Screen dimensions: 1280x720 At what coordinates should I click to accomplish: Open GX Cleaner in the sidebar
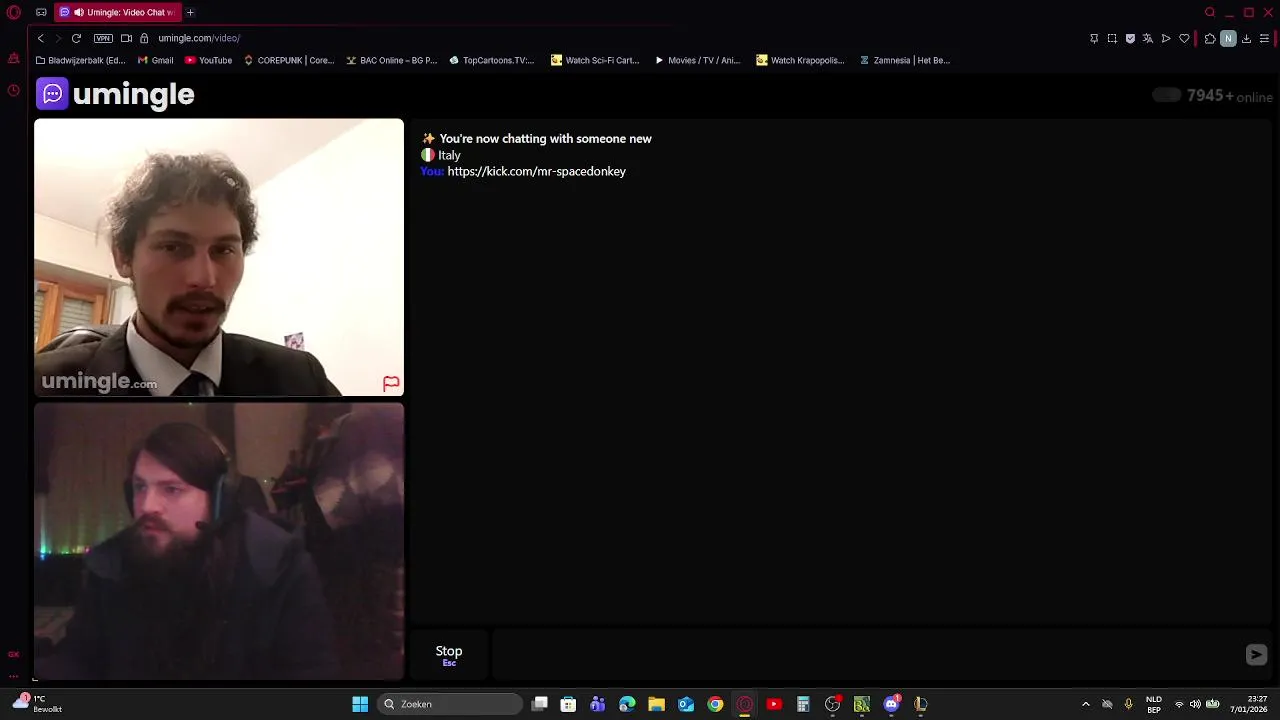click(14, 59)
